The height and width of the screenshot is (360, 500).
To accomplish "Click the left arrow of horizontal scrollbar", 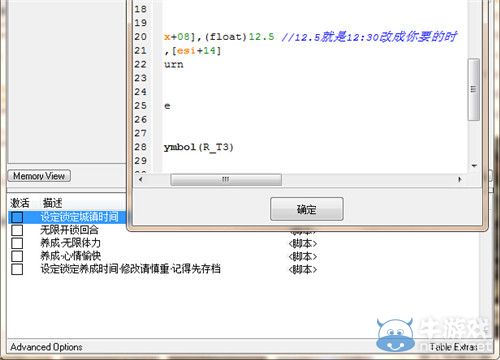I will tap(141, 180).
